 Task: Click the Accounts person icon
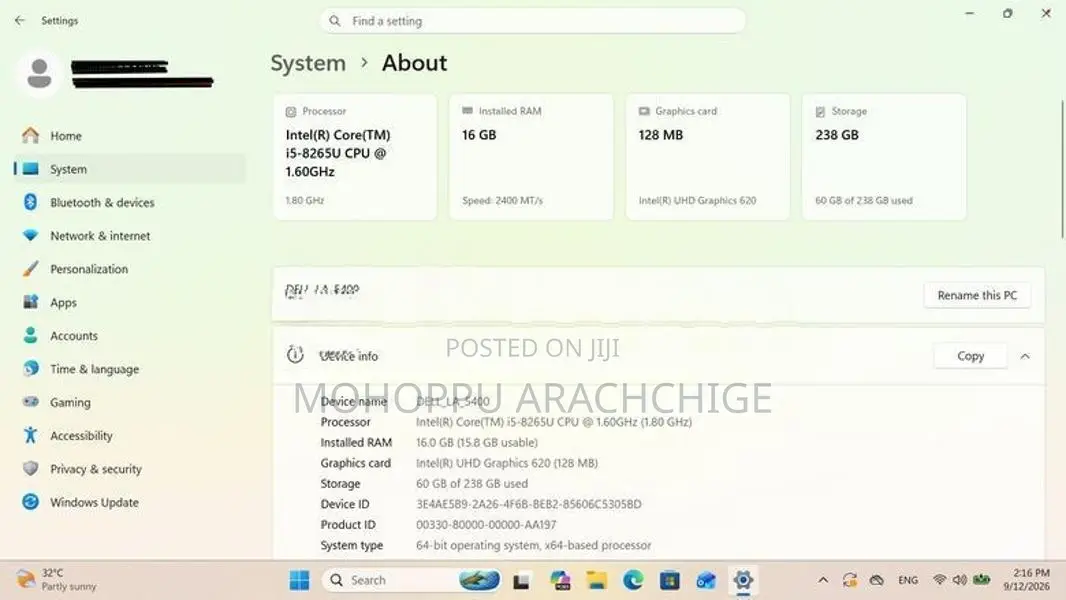(31, 335)
